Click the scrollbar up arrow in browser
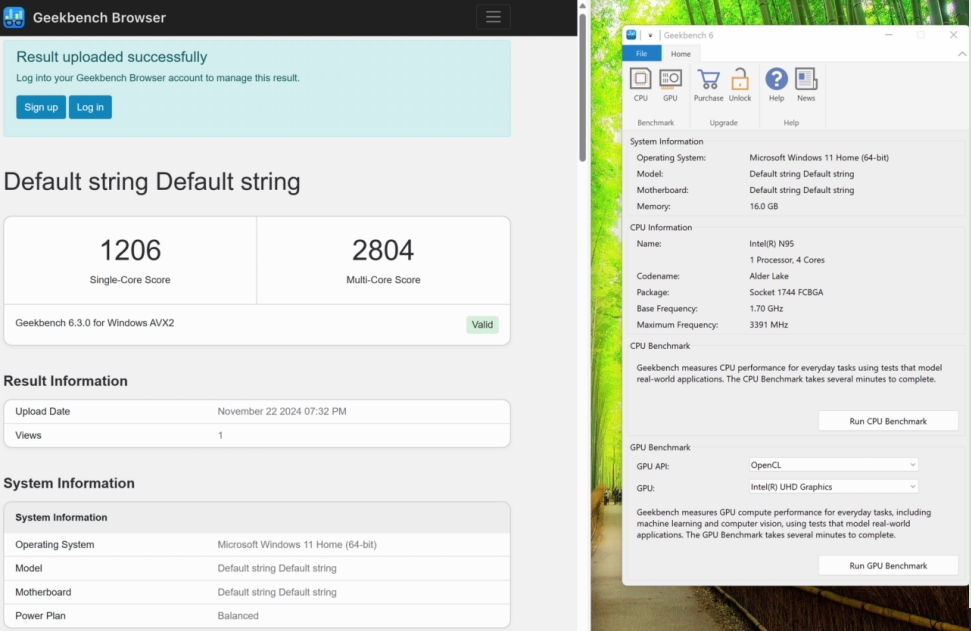 click(582, 6)
